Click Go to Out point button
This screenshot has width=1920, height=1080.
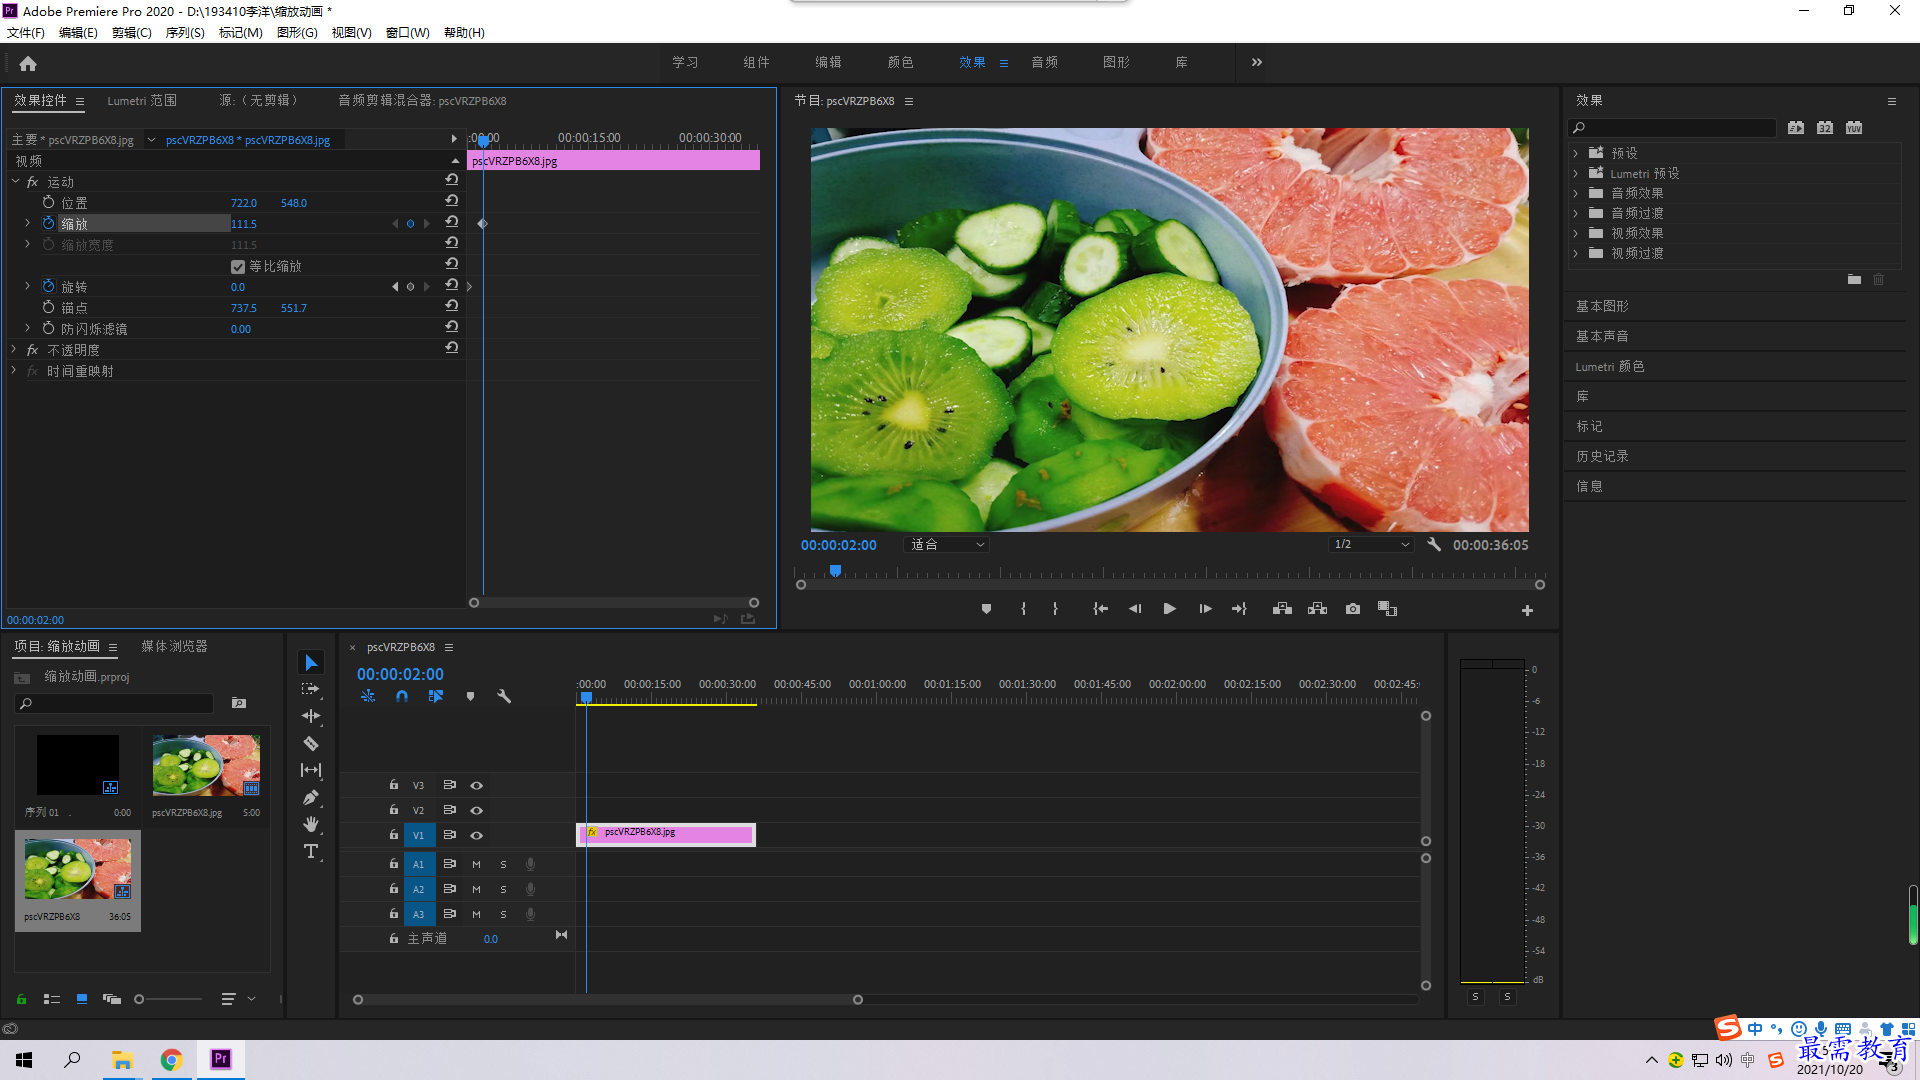coord(1239,609)
